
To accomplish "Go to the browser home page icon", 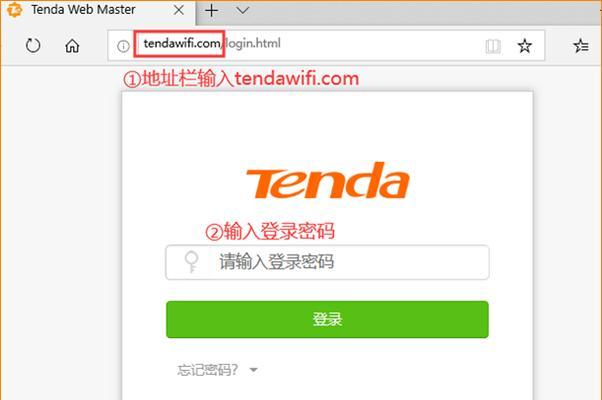I will [x=72, y=46].
